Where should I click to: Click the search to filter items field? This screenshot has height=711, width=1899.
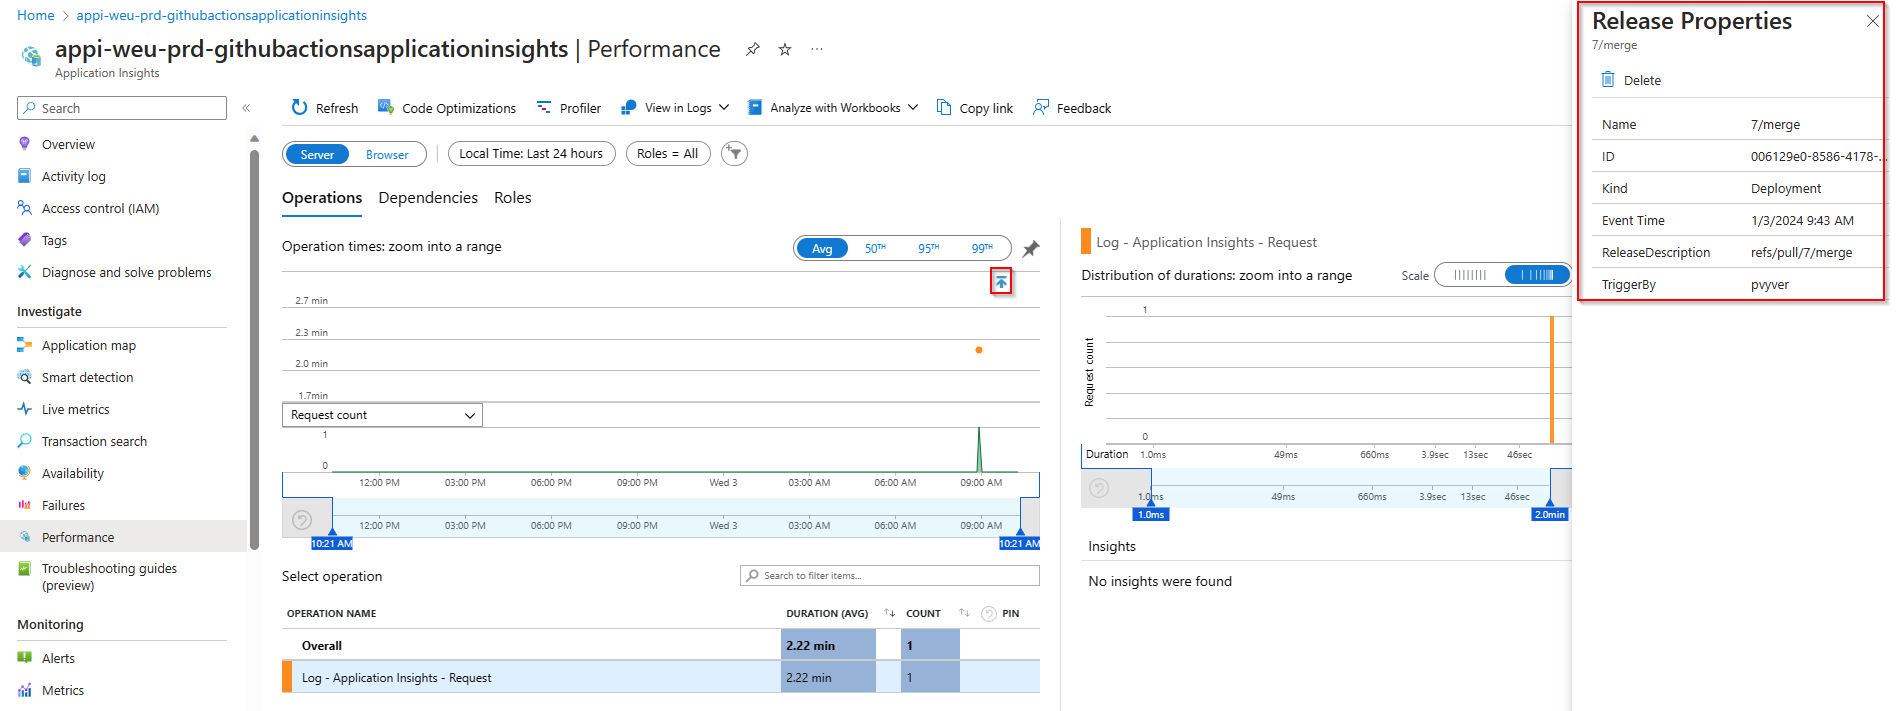[890, 575]
